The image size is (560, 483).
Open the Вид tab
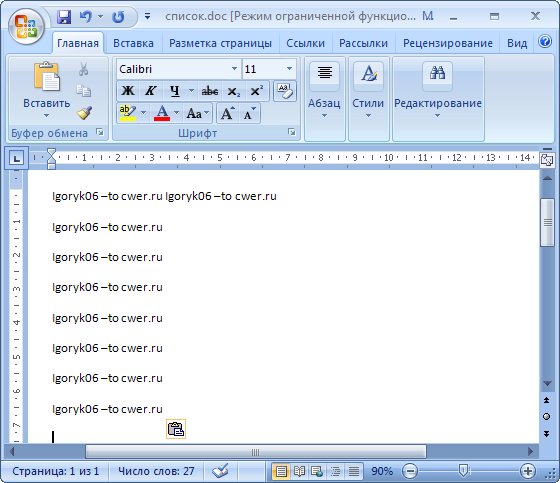(517, 43)
